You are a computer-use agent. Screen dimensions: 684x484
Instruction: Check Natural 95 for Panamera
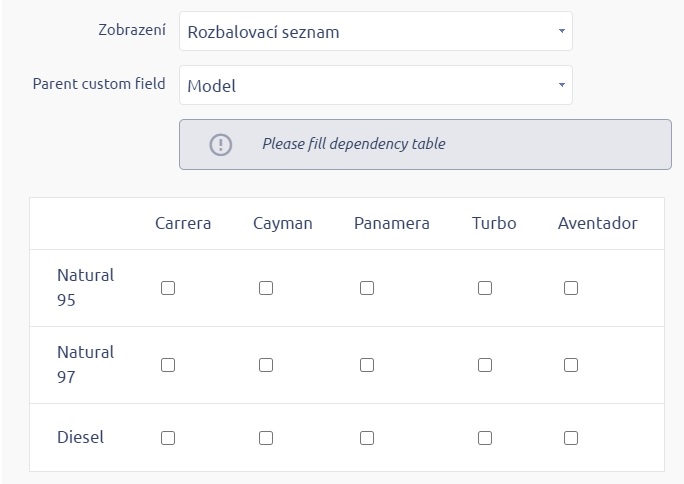tap(367, 288)
